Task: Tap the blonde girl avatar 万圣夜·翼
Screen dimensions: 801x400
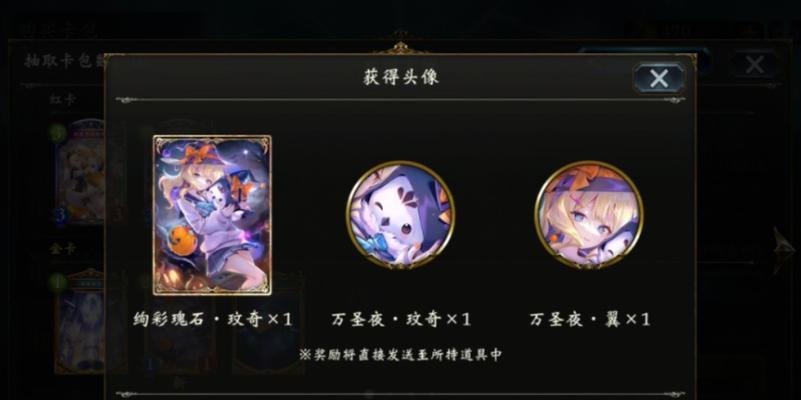Action: pyautogui.click(x=589, y=215)
